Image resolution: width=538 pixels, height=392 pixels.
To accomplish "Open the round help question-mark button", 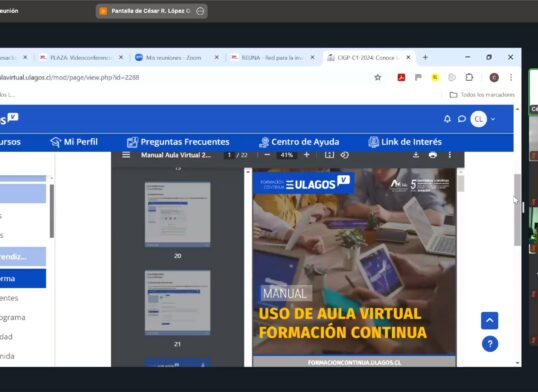I will [x=490, y=344].
